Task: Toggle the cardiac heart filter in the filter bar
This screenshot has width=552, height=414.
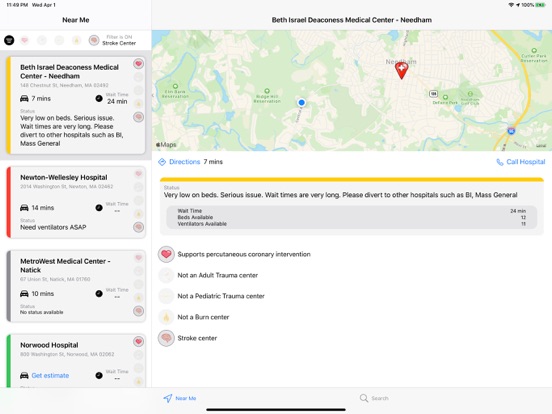Action: click(24, 40)
